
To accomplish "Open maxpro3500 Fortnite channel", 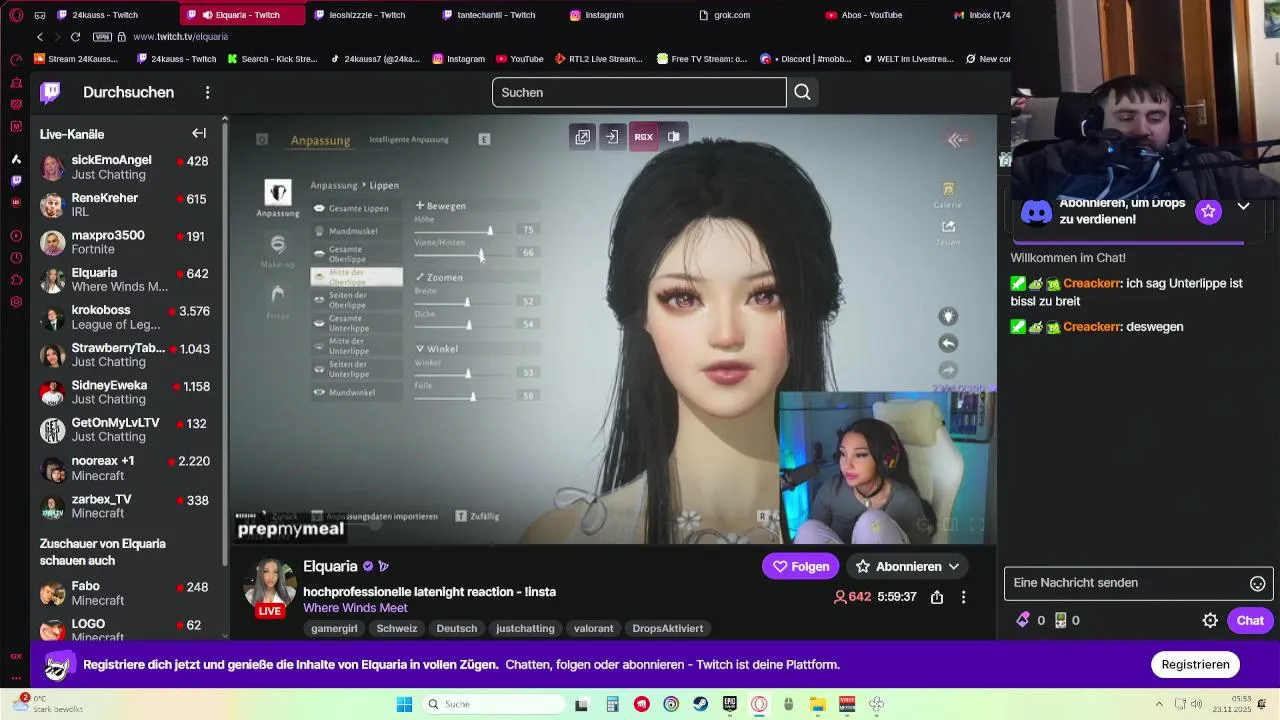I will (x=125, y=242).
